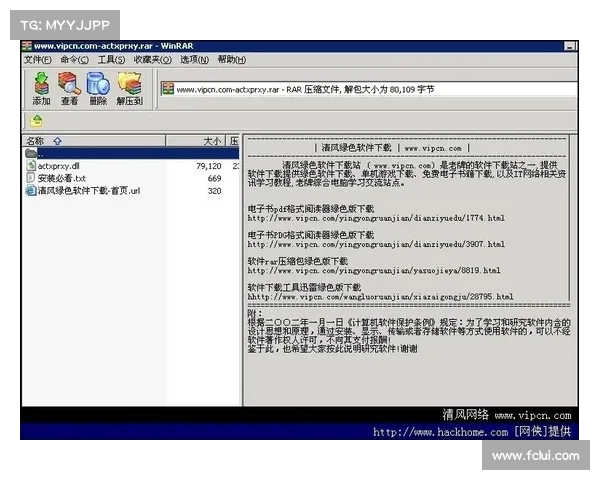Viewport: 600px width, 480px height.
Task: Click the 查看 (View) toolbar icon
Action: point(69,89)
